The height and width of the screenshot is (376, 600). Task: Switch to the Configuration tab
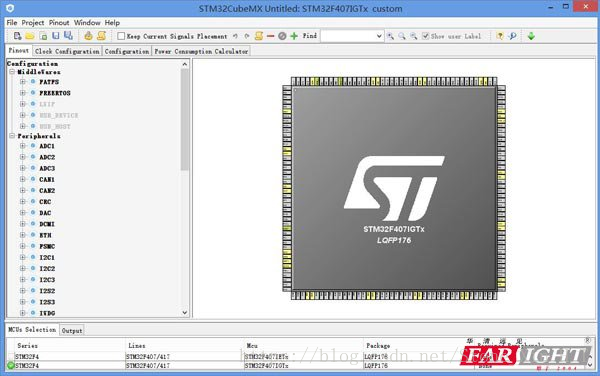pyautogui.click(x=127, y=51)
